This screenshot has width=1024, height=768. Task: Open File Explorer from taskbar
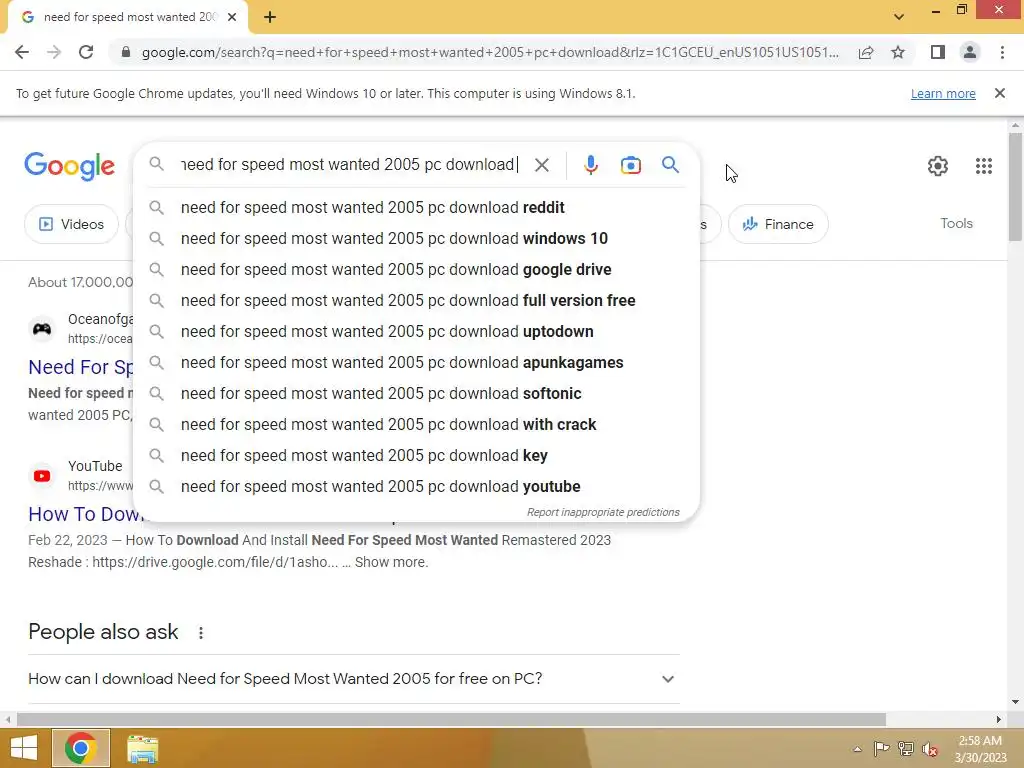142,748
